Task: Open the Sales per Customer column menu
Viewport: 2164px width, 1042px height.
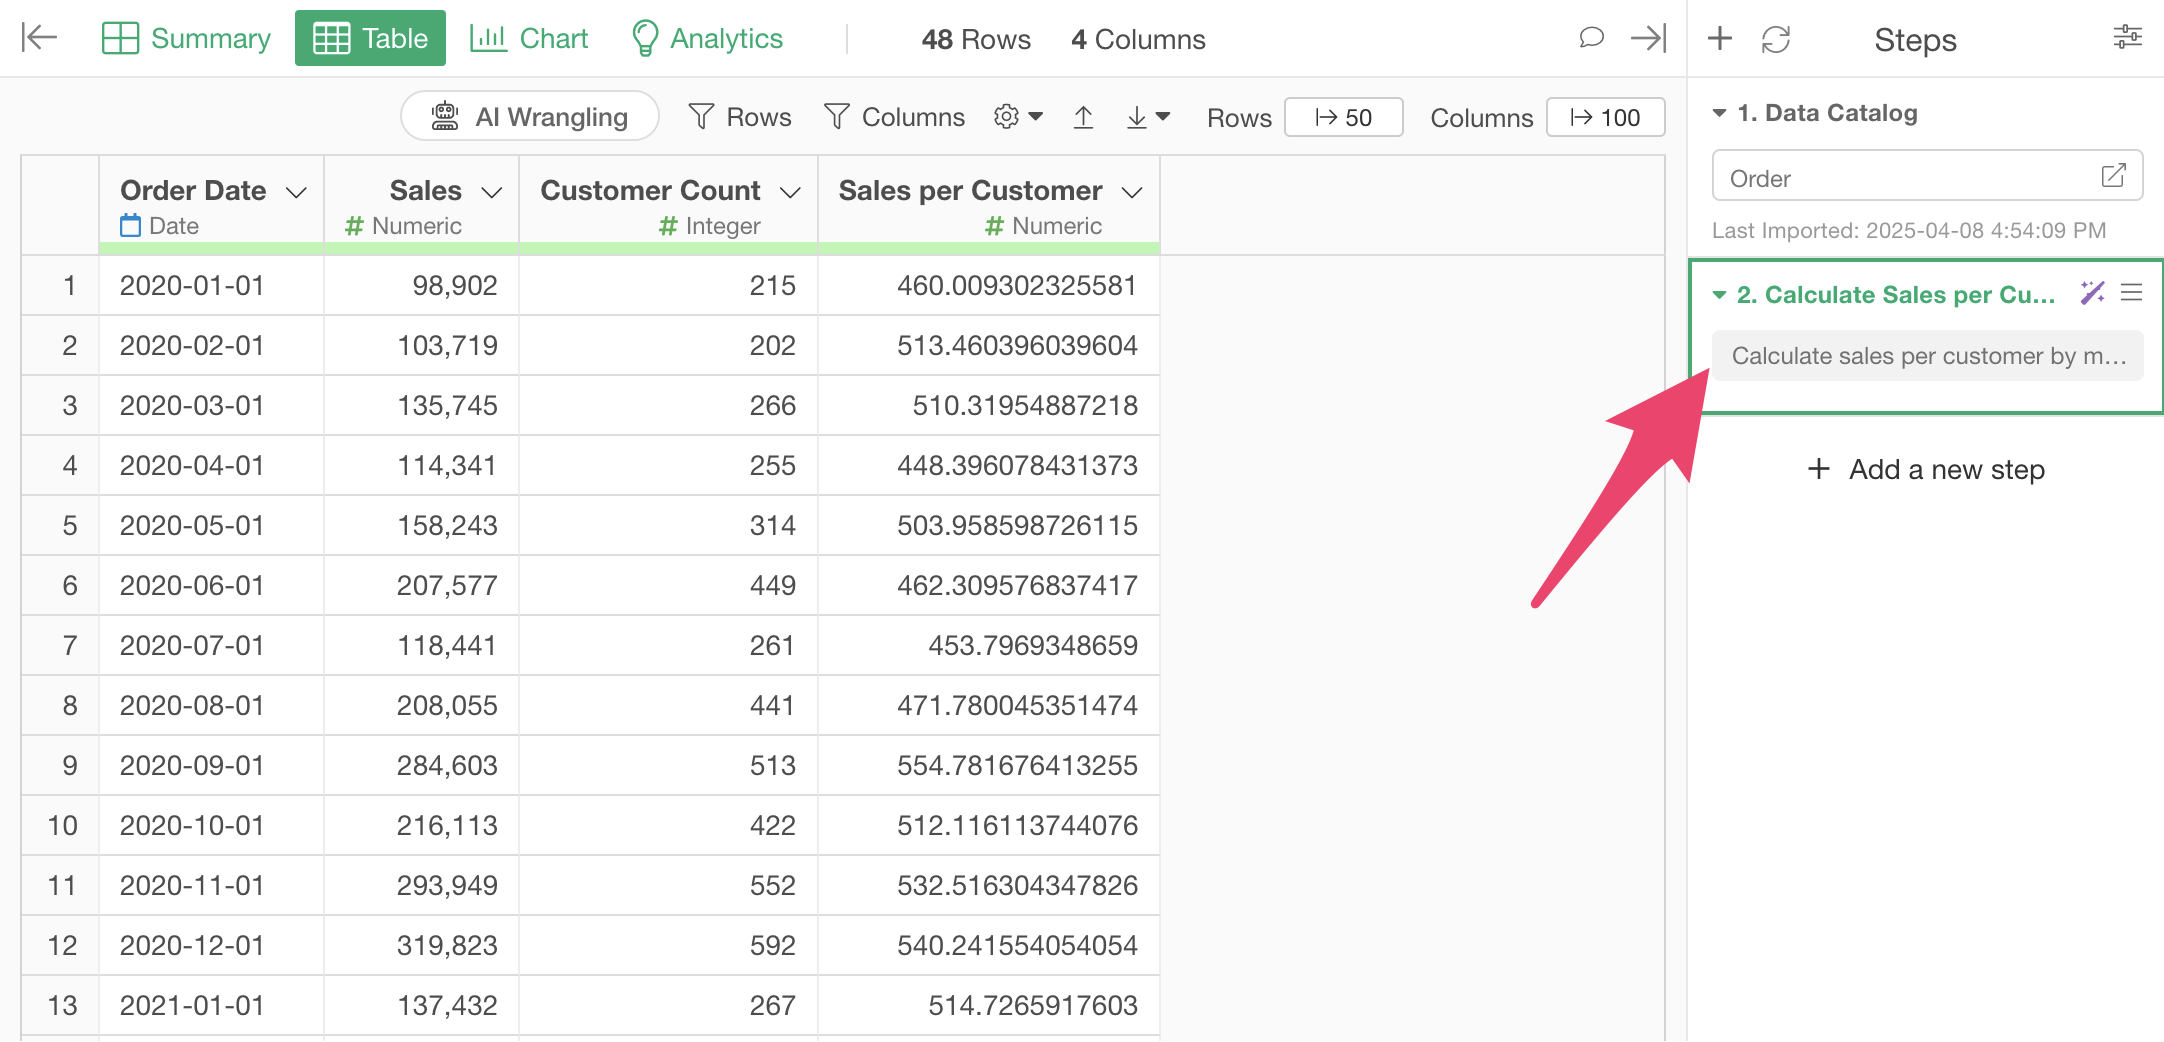Action: coord(1132,192)
